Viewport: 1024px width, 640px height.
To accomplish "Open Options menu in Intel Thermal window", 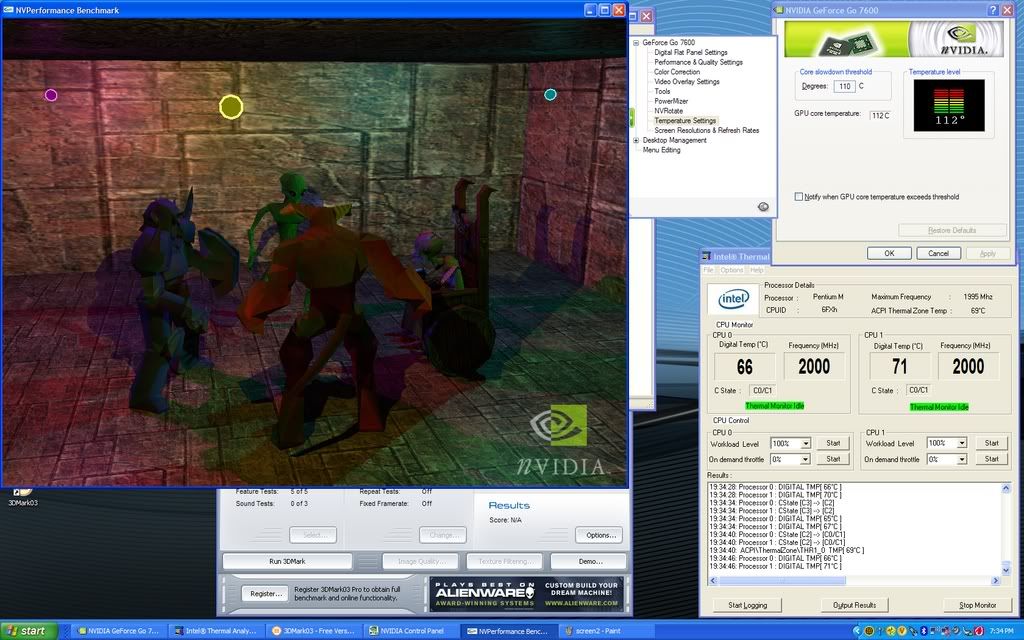I will [731, 270].
